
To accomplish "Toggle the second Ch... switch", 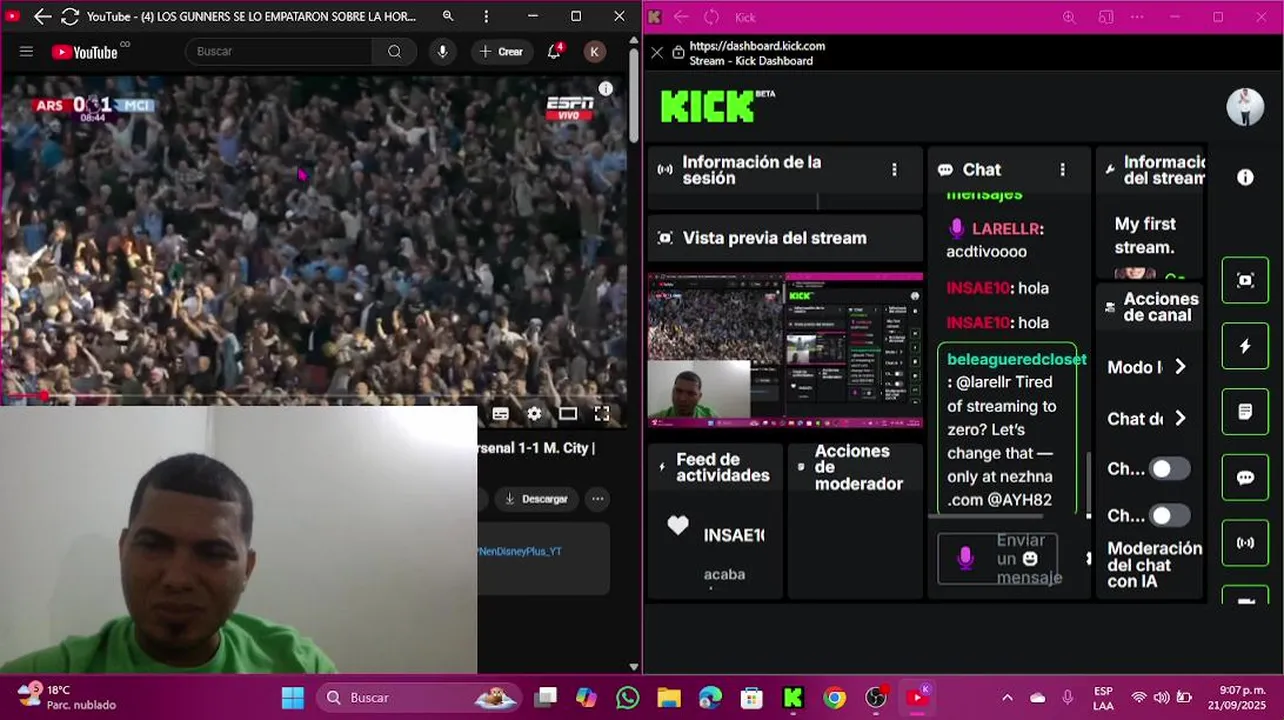I will [1169, 516].
